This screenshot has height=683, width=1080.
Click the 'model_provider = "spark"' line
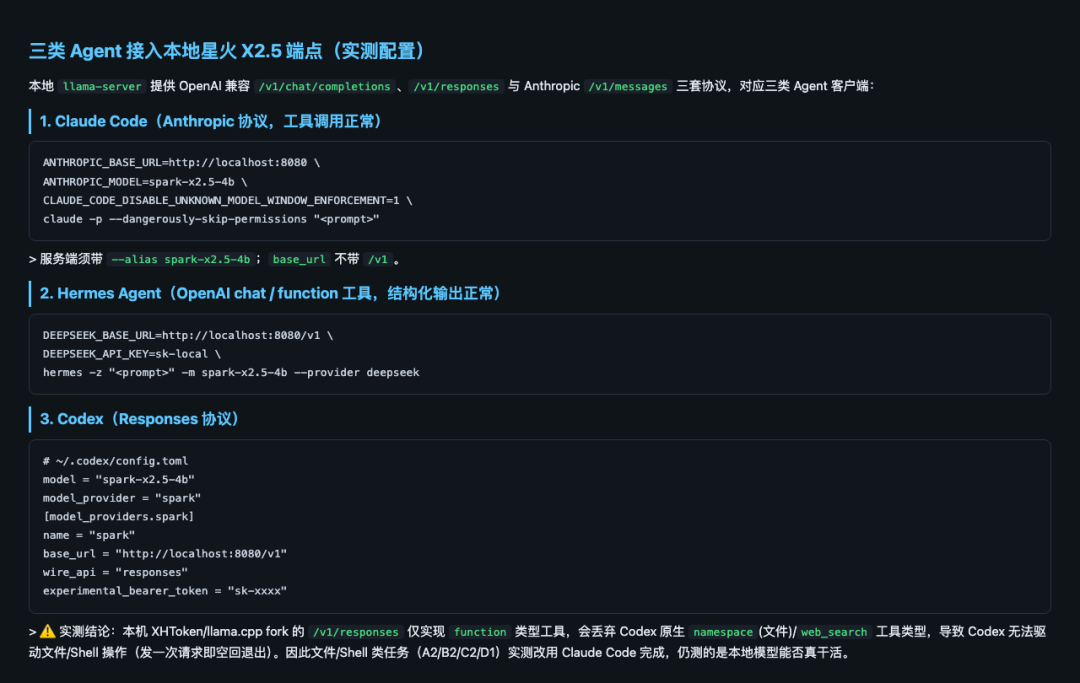tap(122, 498)
